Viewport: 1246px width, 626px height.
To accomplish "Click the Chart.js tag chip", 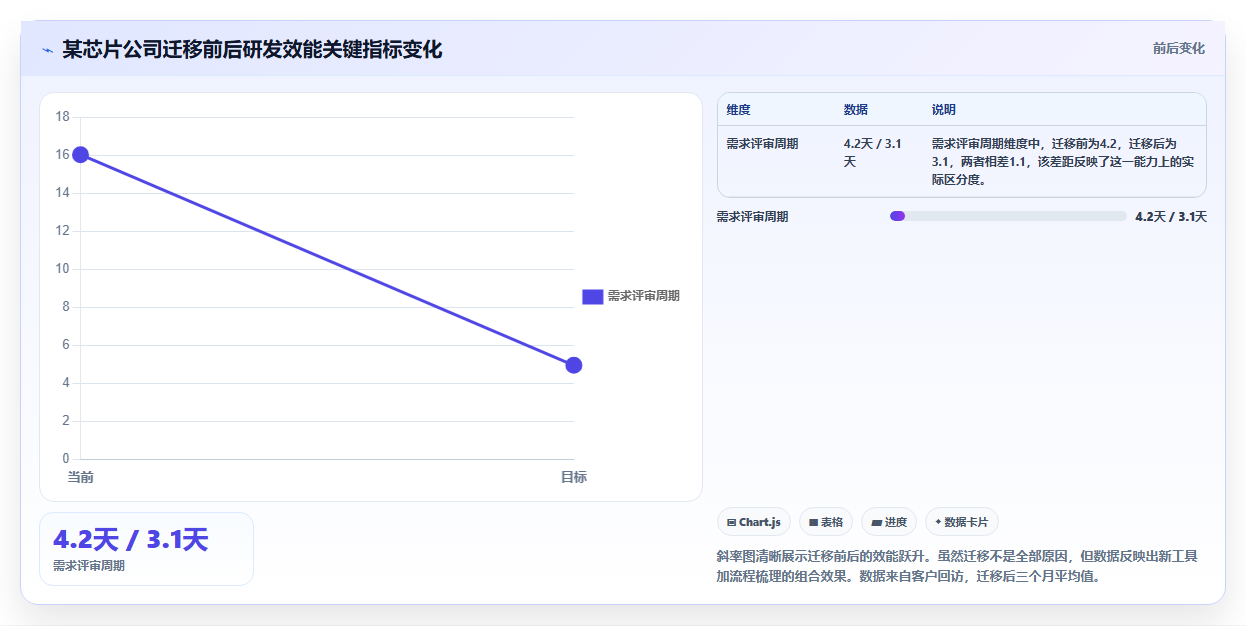I will click(754, 522).
